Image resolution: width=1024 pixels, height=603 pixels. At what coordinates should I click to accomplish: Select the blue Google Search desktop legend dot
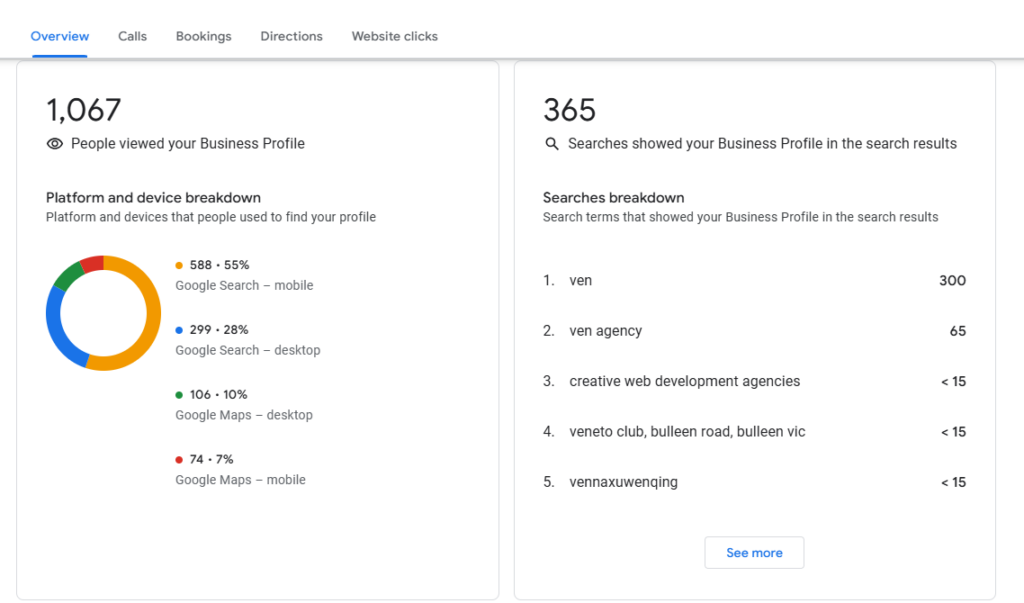180,329
